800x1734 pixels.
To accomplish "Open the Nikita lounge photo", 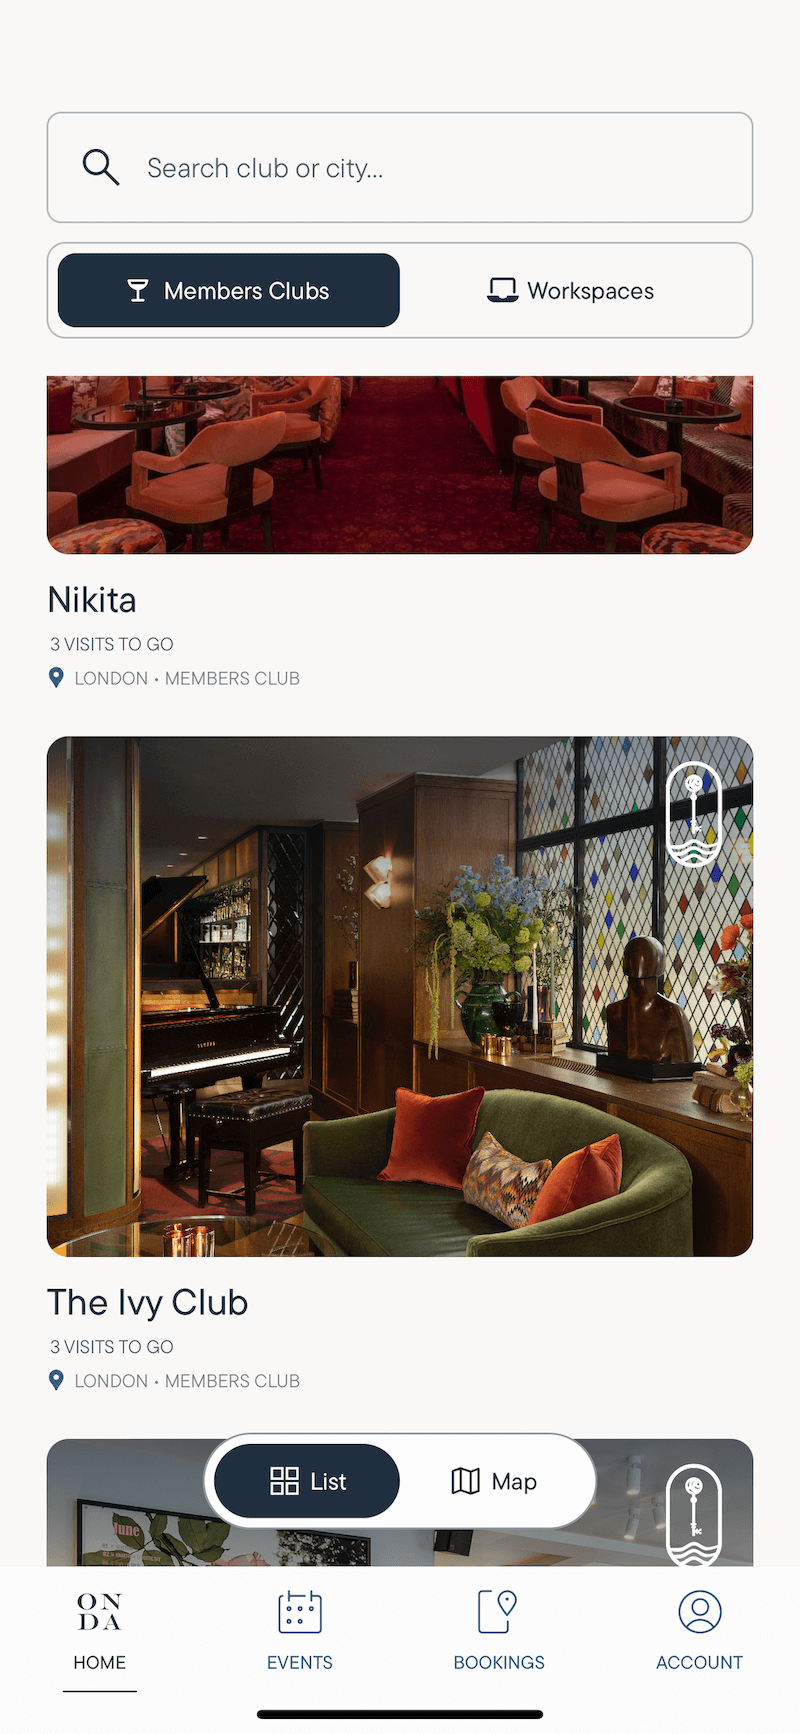I will click(x=400, y=464).
